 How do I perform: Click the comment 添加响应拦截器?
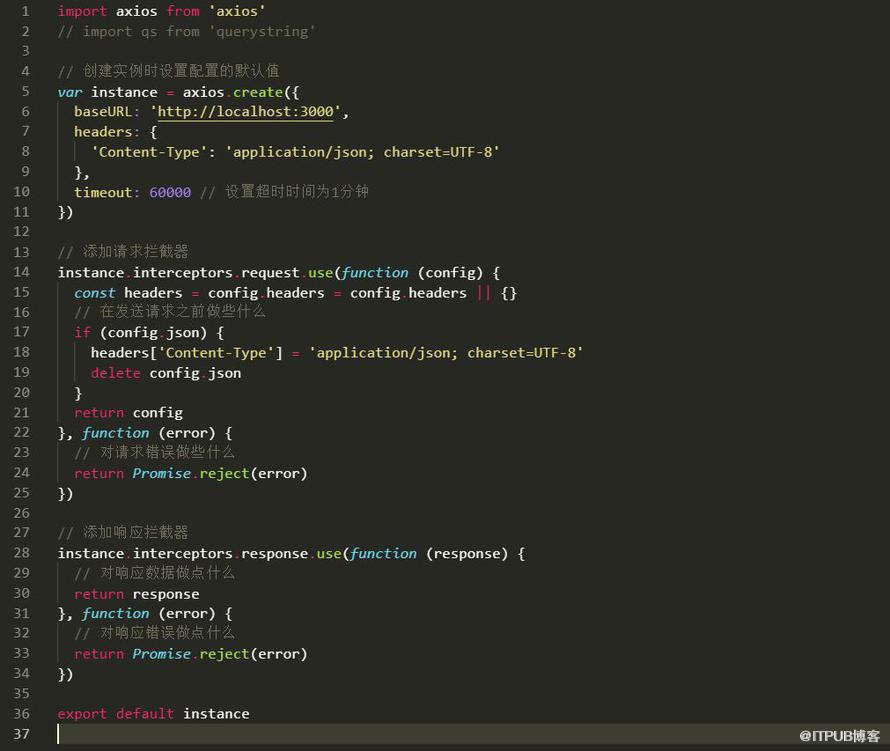(123, 532)
